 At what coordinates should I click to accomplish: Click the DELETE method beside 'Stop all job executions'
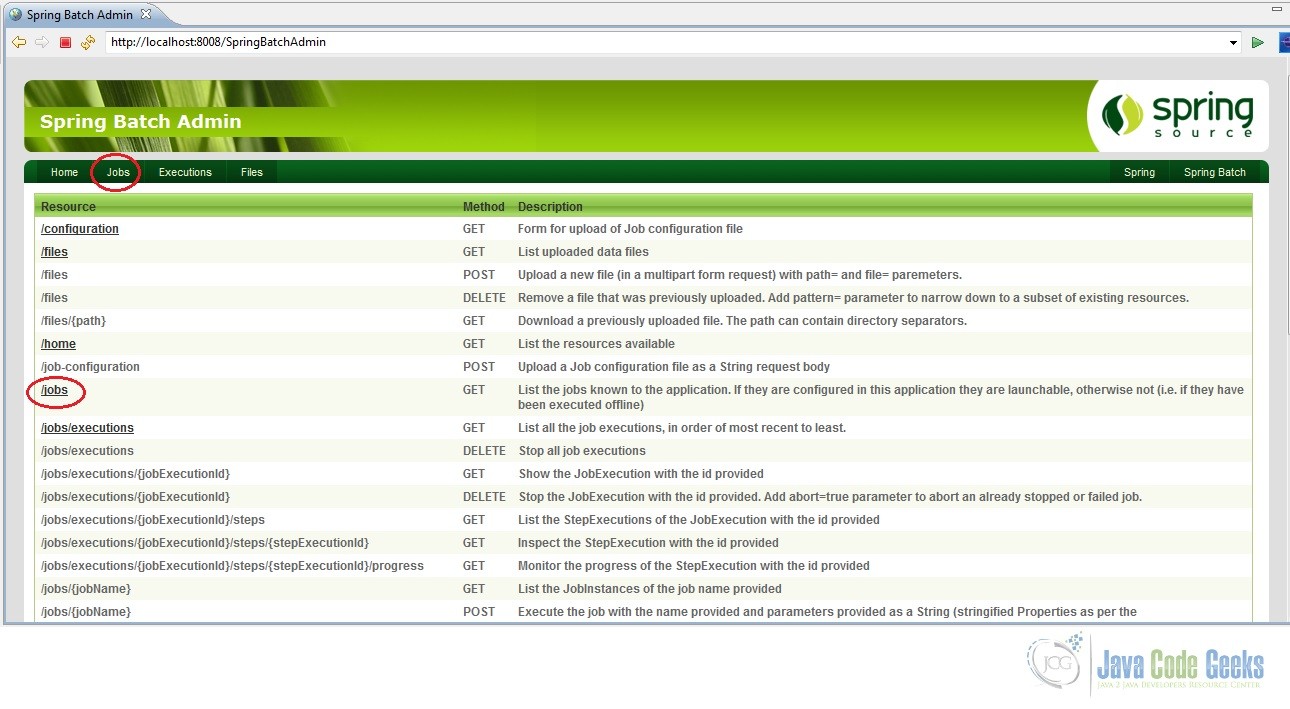pos(484,451)
